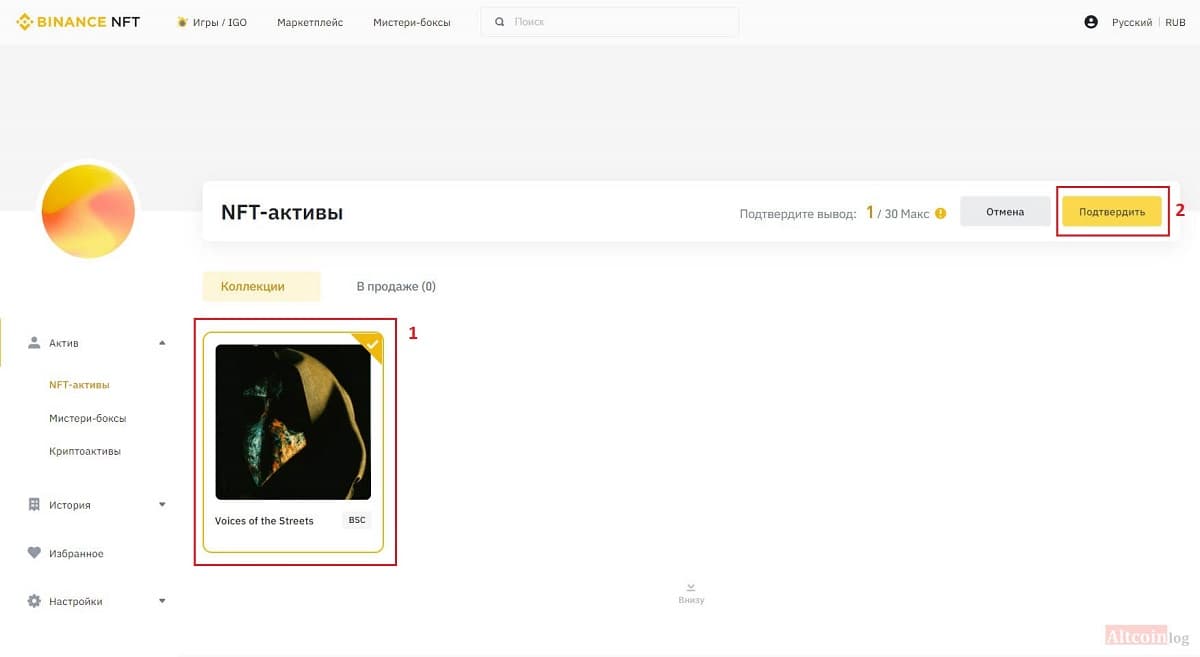1200x657 pixels.
Task: Click the Подтвердите вывод label
Action: 798,213
